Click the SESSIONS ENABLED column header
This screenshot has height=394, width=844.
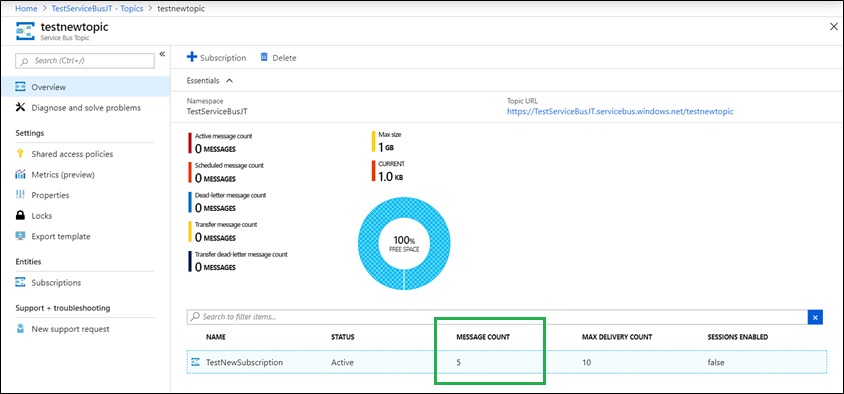pos(737,337)
